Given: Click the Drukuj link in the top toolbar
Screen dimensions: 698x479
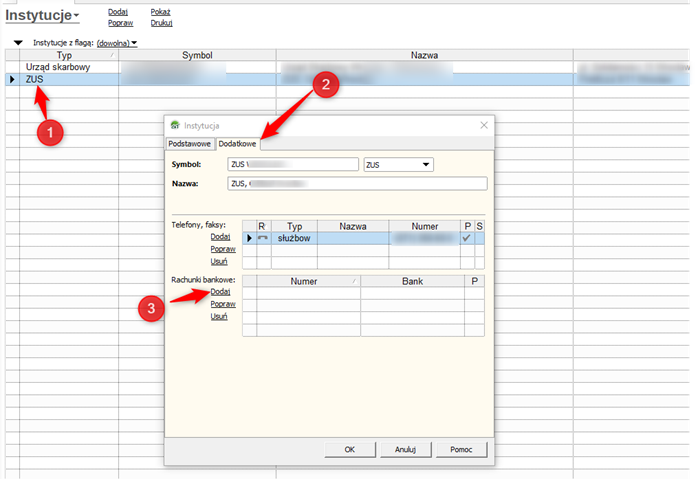Looking at the screenshot, I should point(161,23).
